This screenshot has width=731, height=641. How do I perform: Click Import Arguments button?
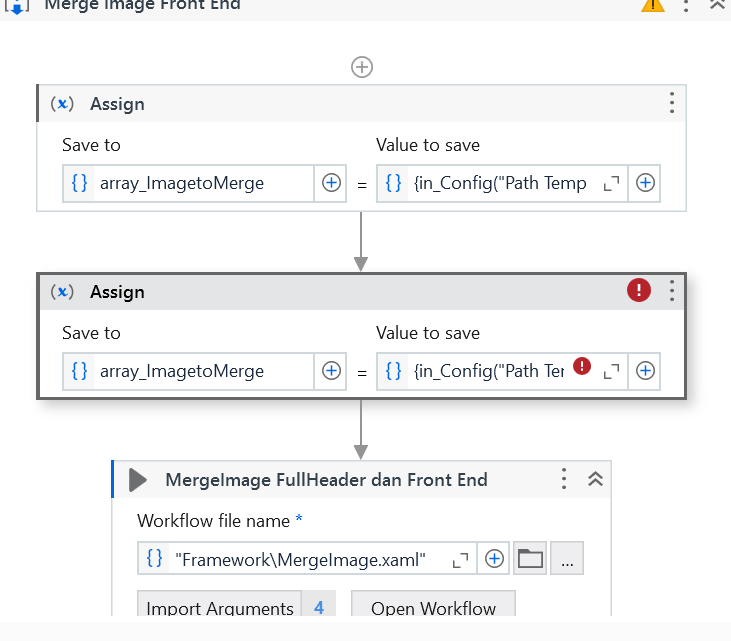pyautogui.click(x=221, y=608)
